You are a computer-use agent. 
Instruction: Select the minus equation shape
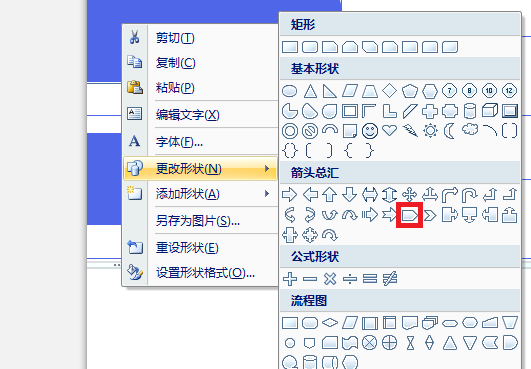click(x=310, y=279)
